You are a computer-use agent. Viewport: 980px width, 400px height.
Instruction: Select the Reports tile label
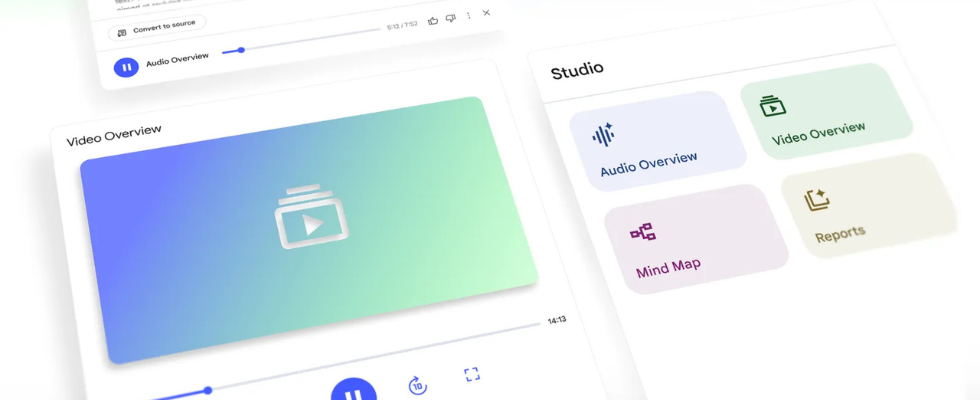840,235
